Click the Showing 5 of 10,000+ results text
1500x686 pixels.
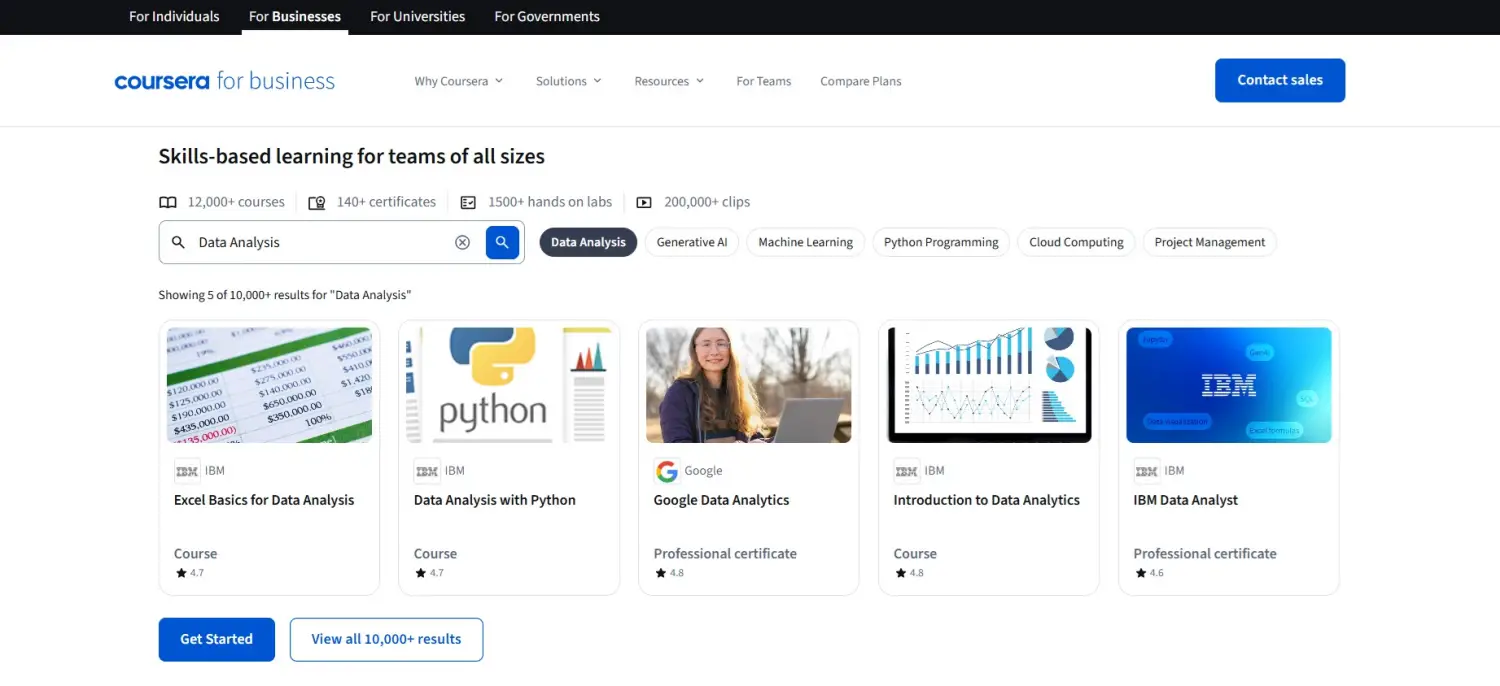285,295
